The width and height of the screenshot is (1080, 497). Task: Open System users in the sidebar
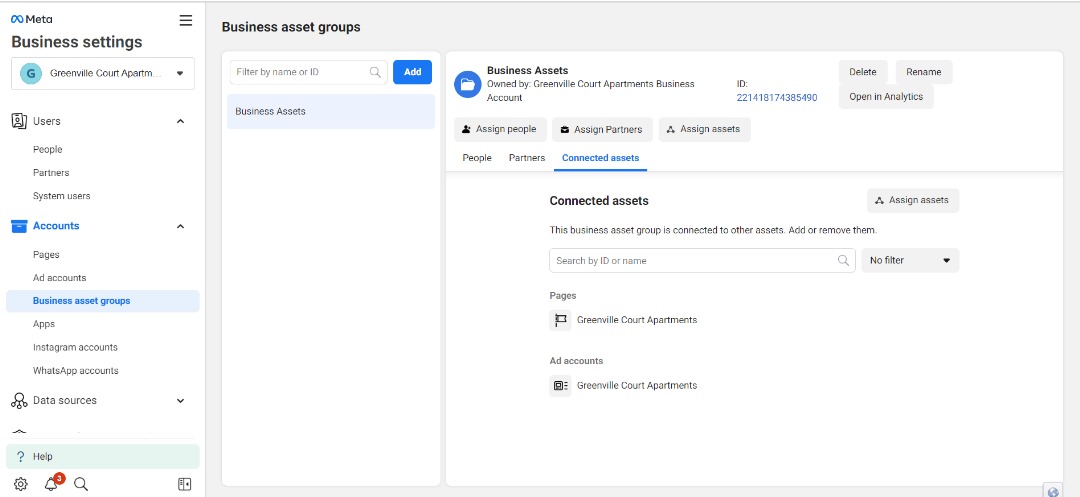tap(61, 196)
